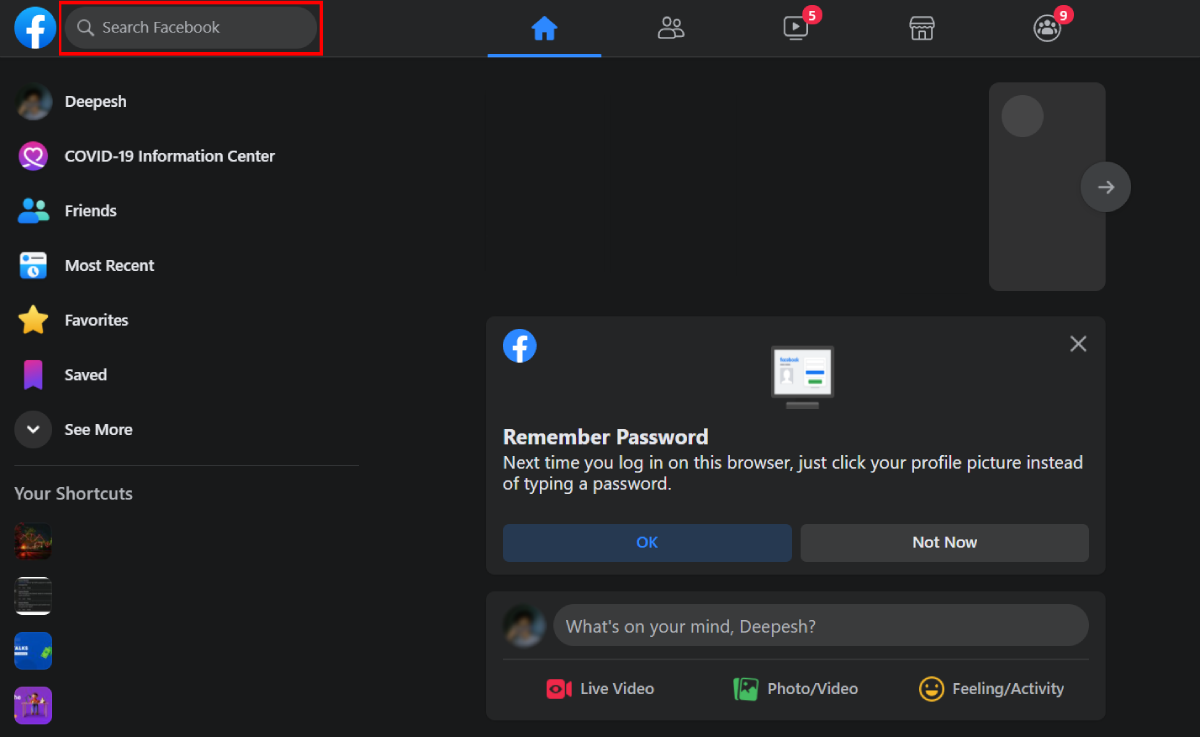Screen dimensions: 1200x737
Task: Click the Friends icon in top navigation
Action: pos(671,28)
